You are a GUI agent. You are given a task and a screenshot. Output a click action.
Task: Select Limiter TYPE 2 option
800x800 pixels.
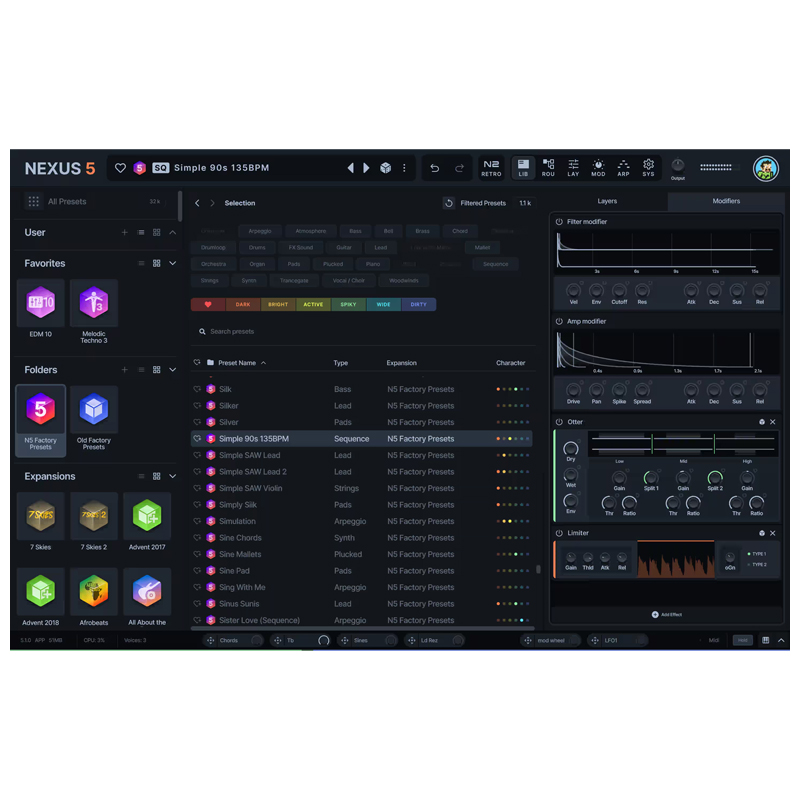click(757, 565)
